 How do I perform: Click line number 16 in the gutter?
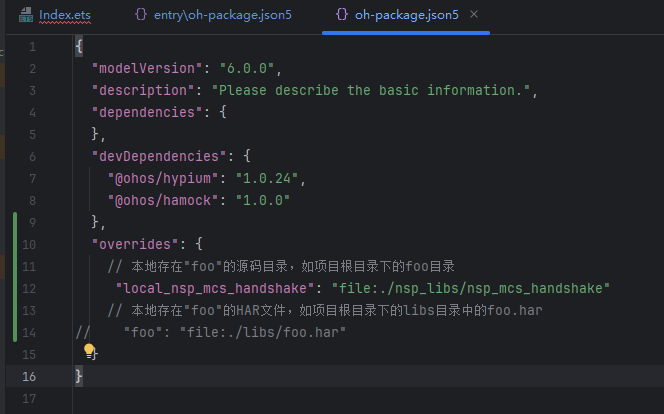click(29, 376)
